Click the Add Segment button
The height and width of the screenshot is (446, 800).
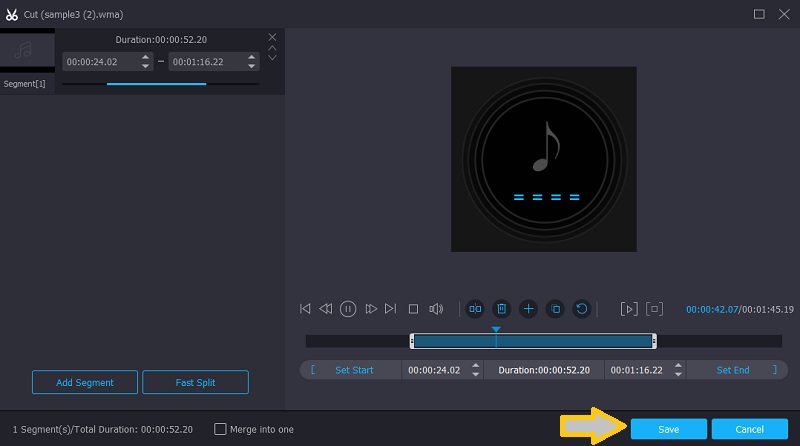point(85,382)
